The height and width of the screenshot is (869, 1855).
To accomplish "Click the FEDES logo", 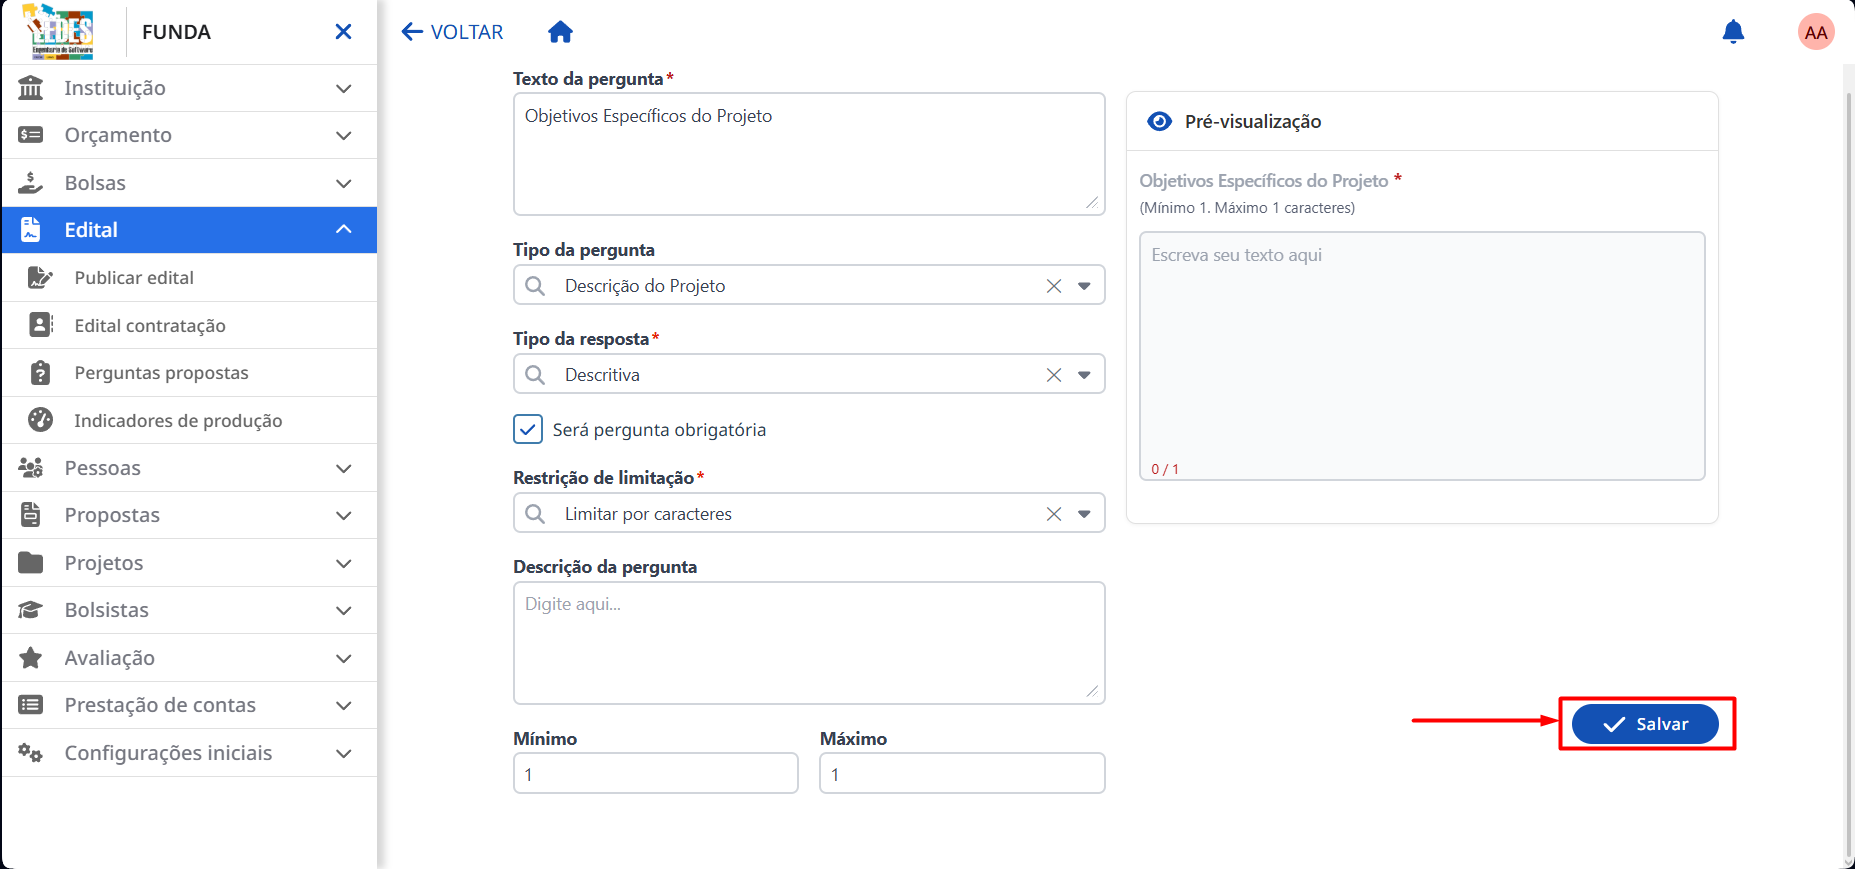I will (x=60, y=32).
